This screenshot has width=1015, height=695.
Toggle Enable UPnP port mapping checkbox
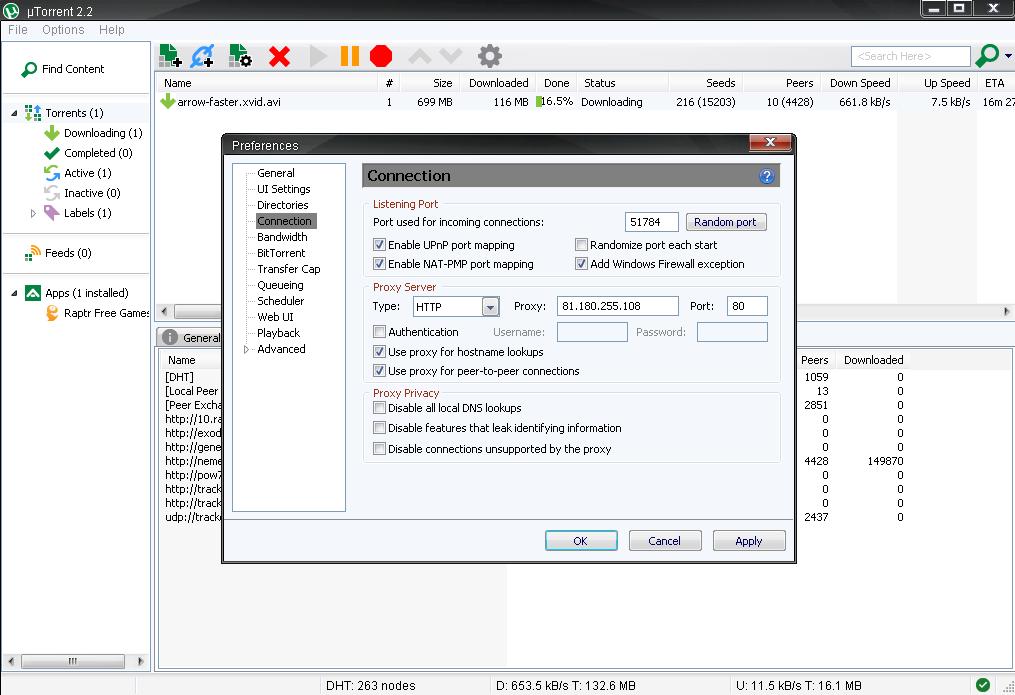pyautogui.click(x=379, y=245)
